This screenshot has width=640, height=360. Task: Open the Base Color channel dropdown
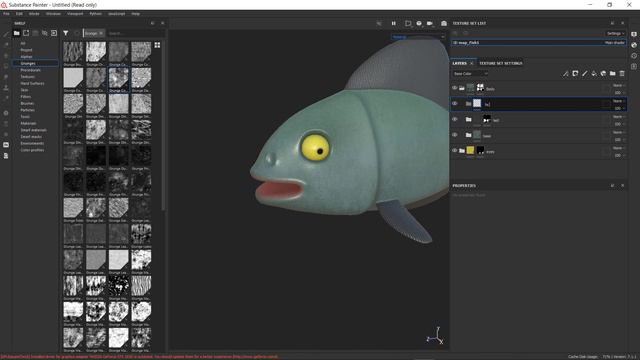470,73
